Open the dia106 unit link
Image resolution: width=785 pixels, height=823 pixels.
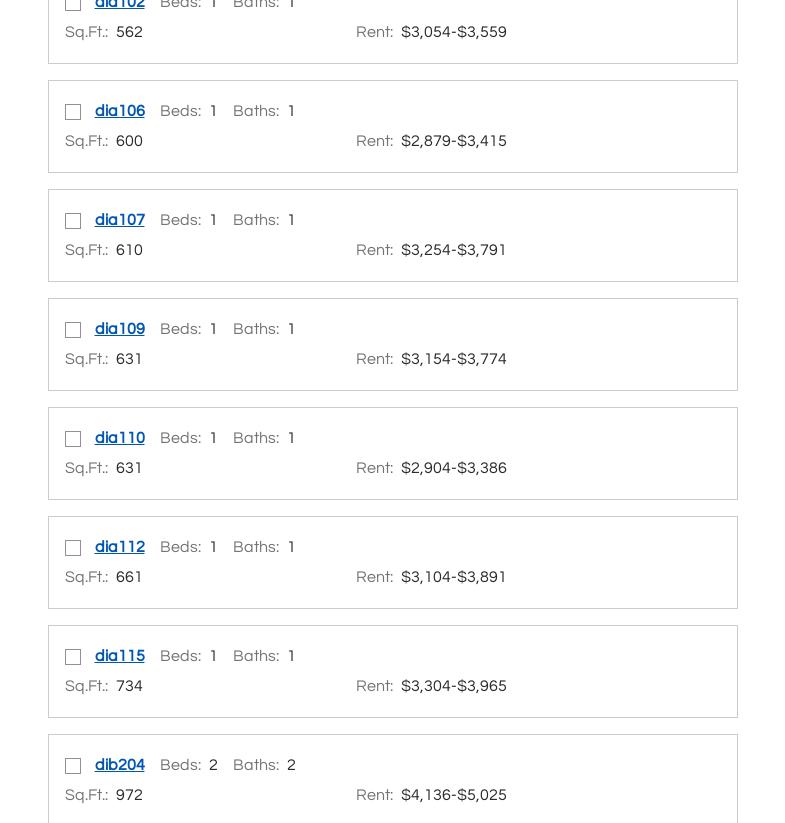coord(120,111)
